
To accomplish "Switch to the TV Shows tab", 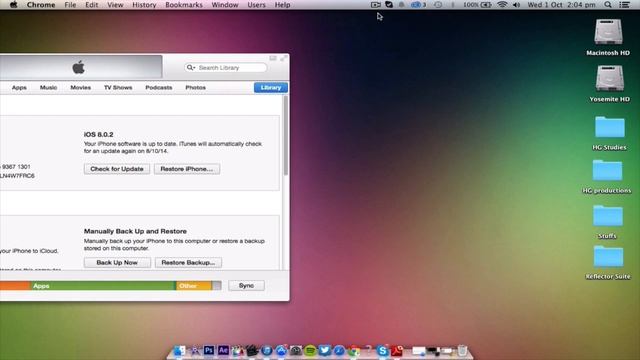I will 118,88.
